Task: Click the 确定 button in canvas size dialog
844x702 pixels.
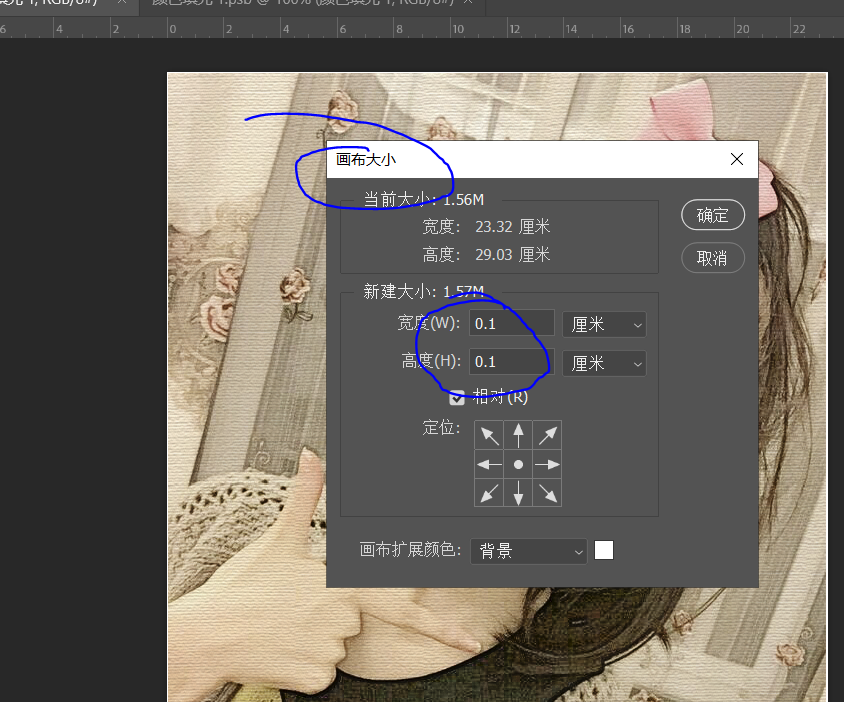Action: pyautogui.click(x=713, y=215)
